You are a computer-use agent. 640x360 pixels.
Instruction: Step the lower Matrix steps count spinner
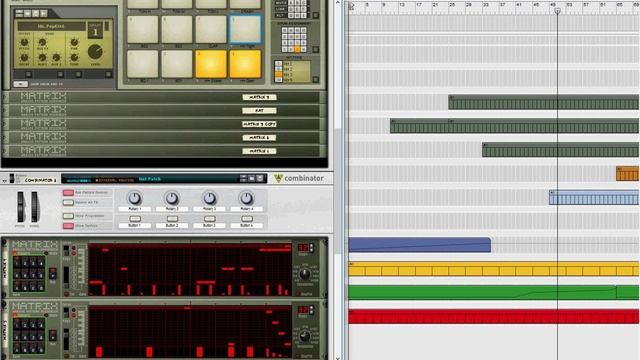(x=311, y=310)
